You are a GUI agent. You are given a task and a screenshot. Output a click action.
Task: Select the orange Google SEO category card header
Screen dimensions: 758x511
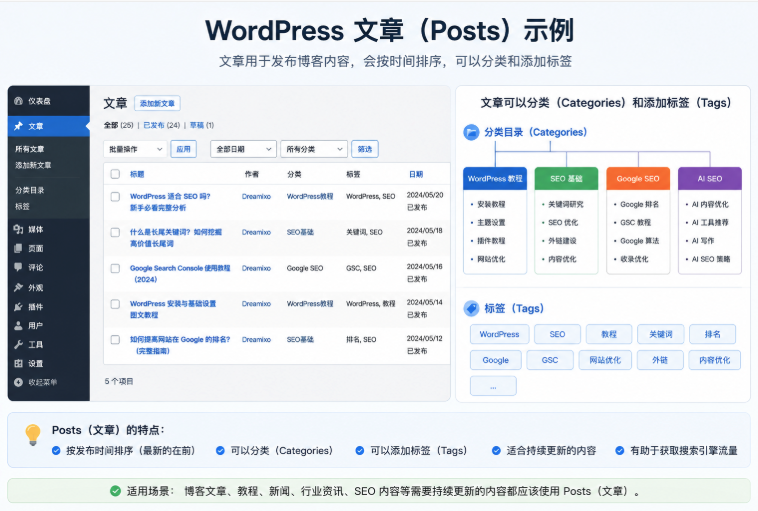pyautogui.click(x=638, y=178)
